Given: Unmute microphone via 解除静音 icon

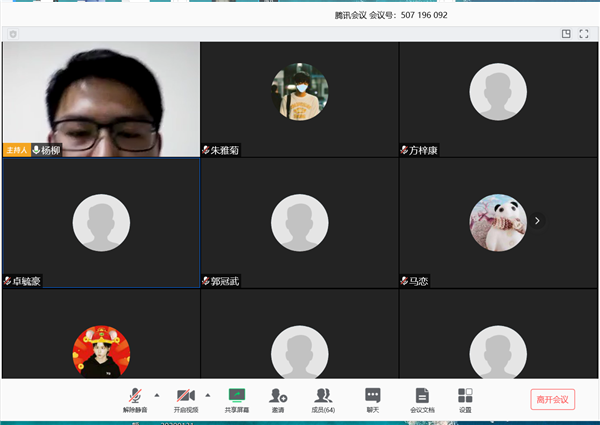Looking at the screenshot, I should tap(135, 396).
